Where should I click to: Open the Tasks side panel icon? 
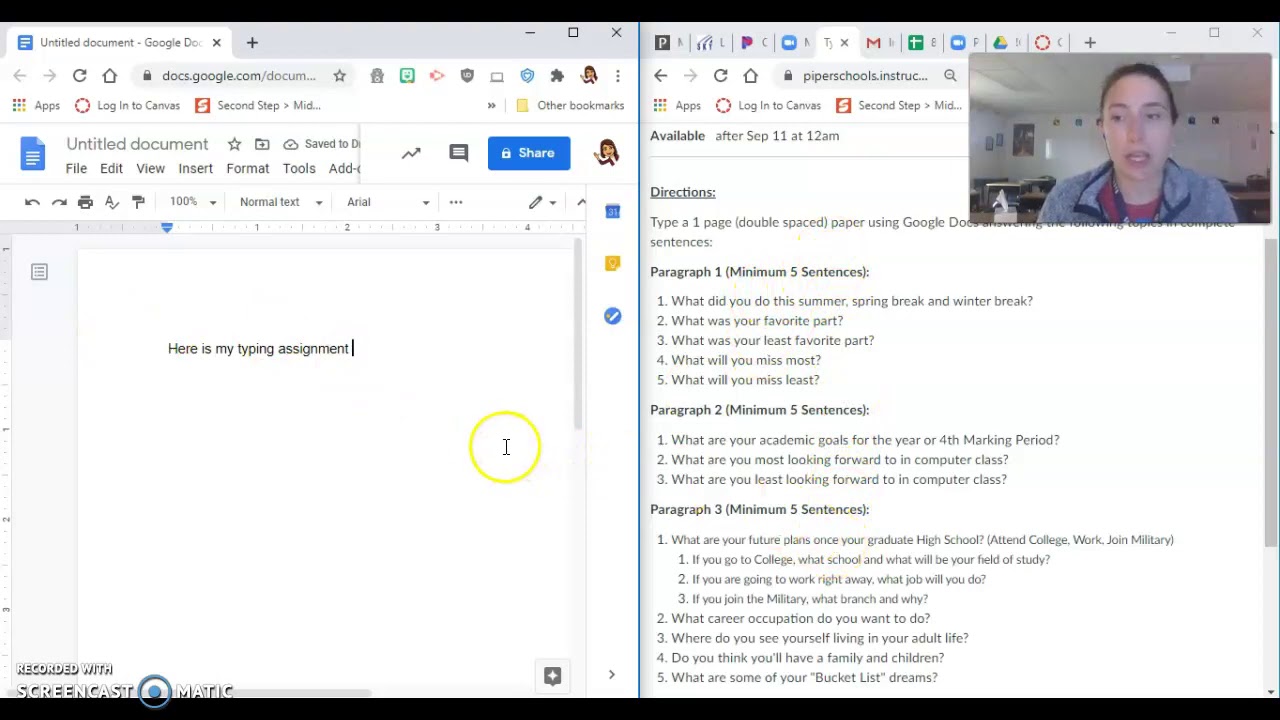(612, 316)
